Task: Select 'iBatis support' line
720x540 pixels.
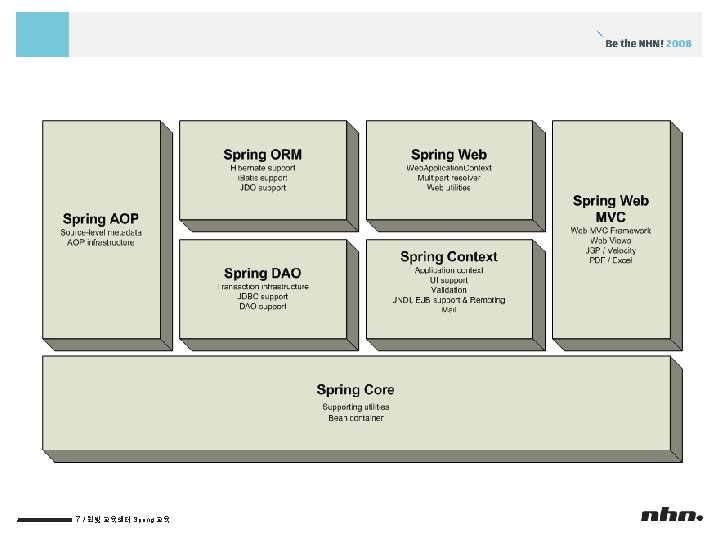Action: pyautogui.click(x=263, y=178)
